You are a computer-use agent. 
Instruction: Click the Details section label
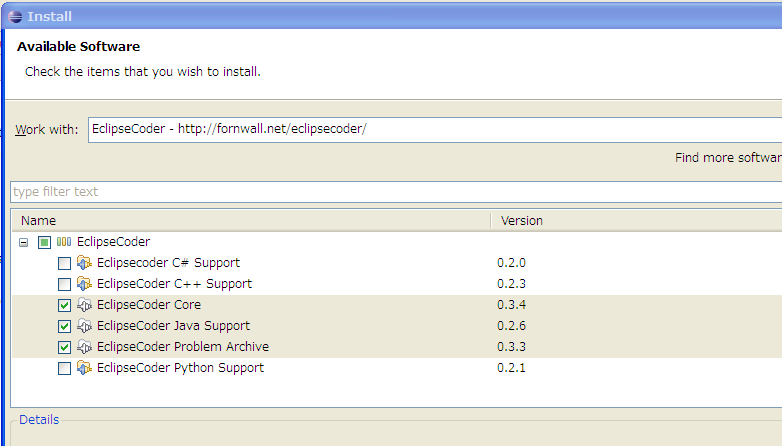click(x=39, y=420)
